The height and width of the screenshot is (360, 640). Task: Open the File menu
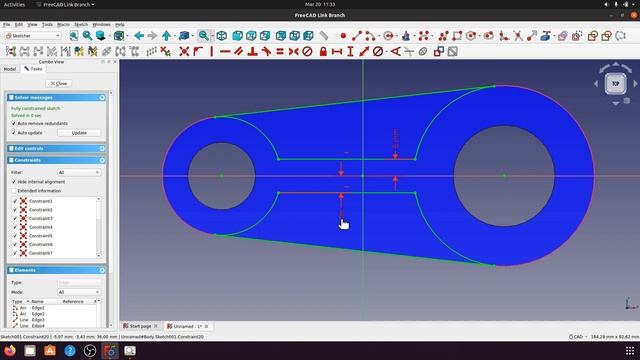tap(7, 24)
